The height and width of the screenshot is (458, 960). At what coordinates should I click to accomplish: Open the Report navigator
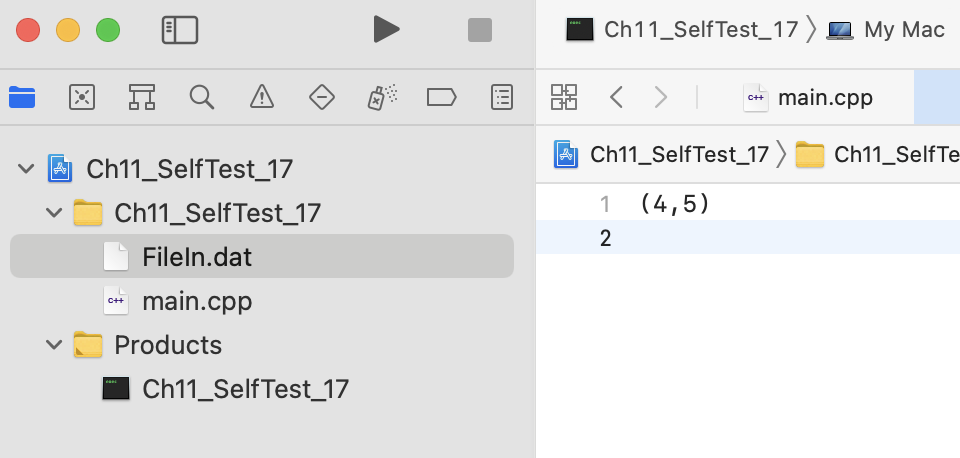(502, 97)
